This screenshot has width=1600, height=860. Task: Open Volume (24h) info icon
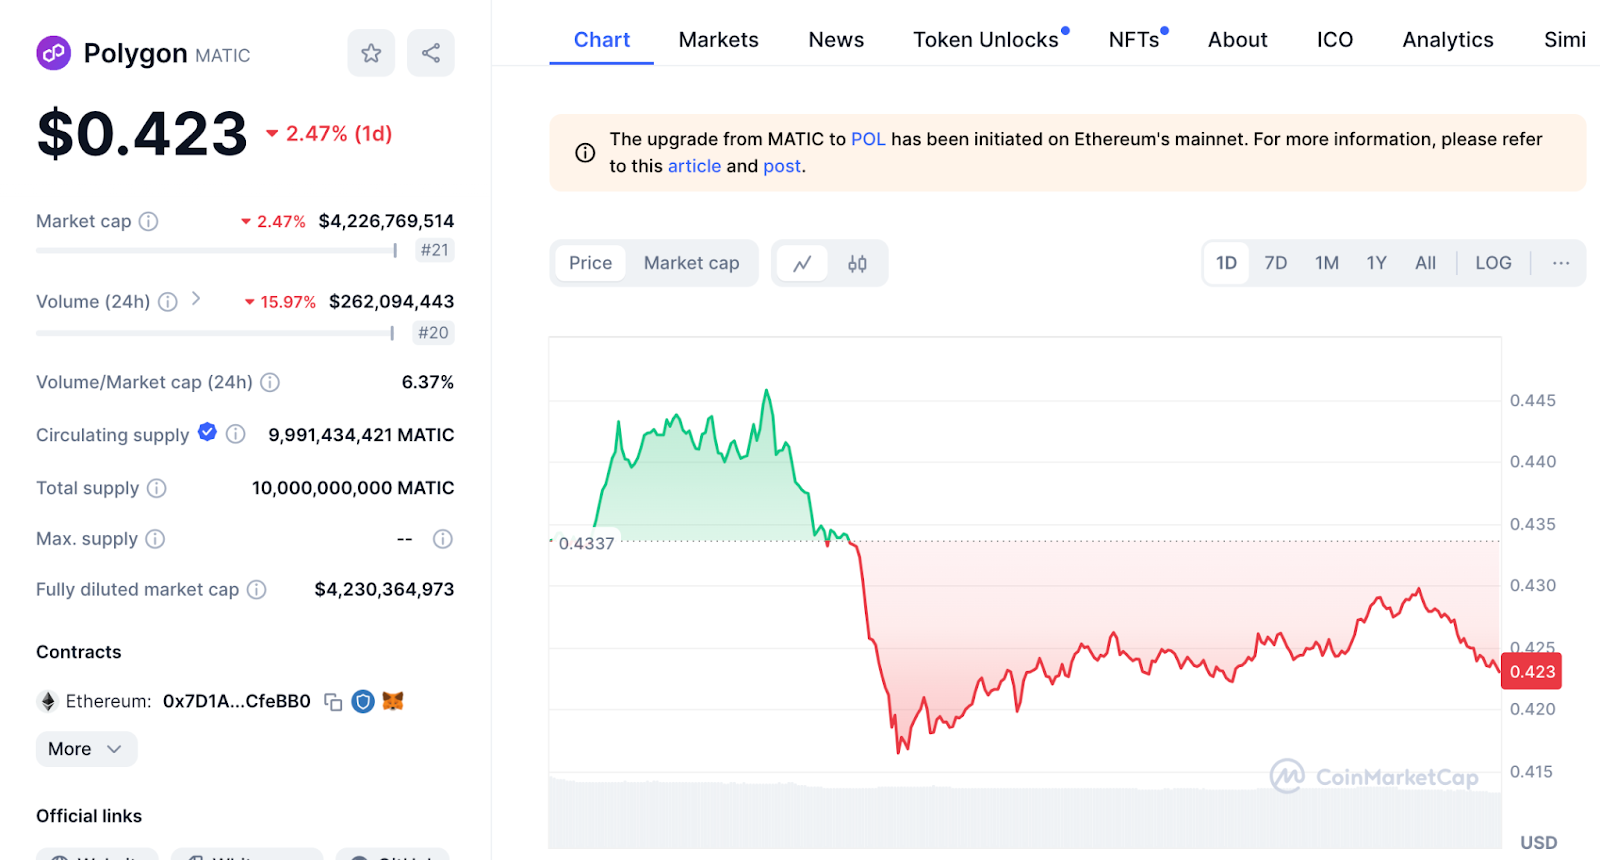[x=168, y=302]
